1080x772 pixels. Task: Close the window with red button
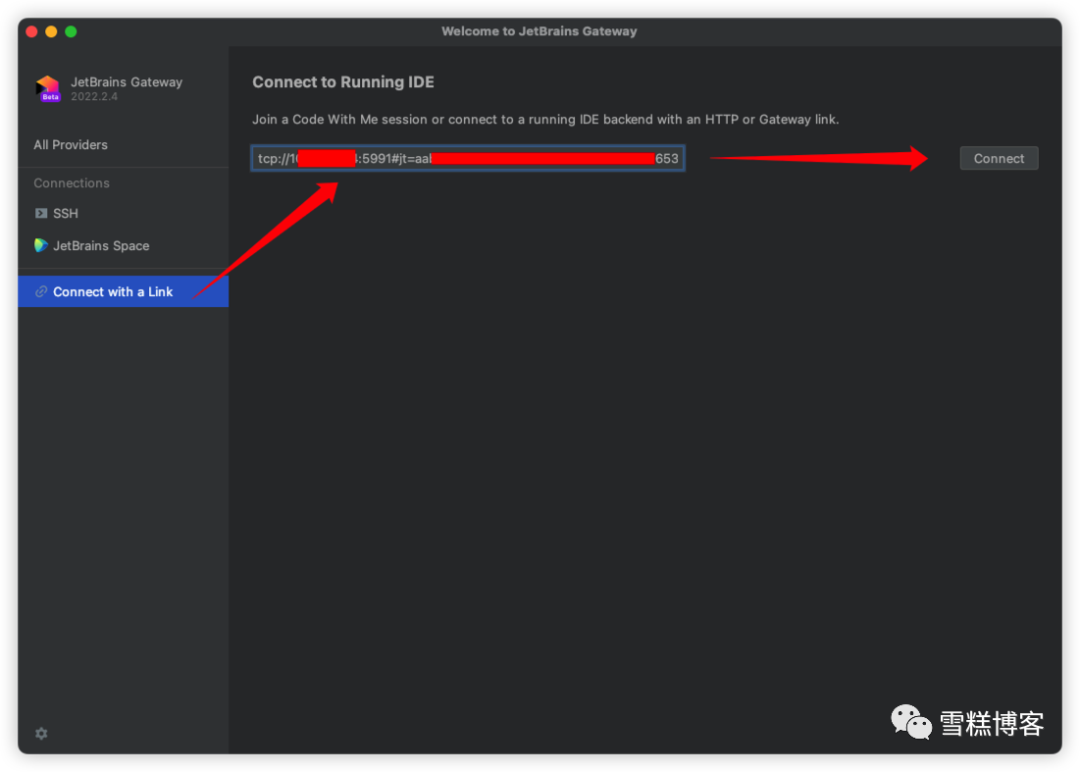[32, 32]
